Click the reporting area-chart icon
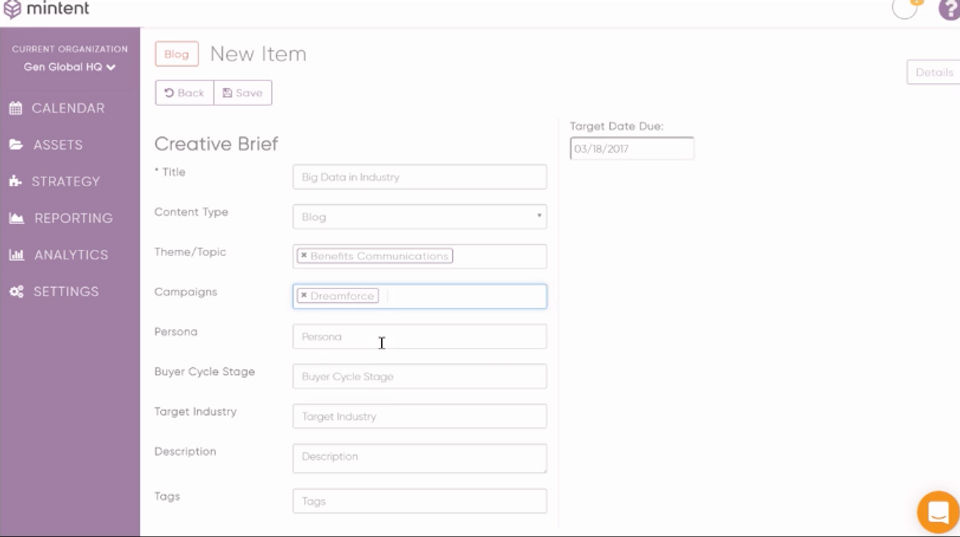This screenshot has width=960, height=537. 17,218
